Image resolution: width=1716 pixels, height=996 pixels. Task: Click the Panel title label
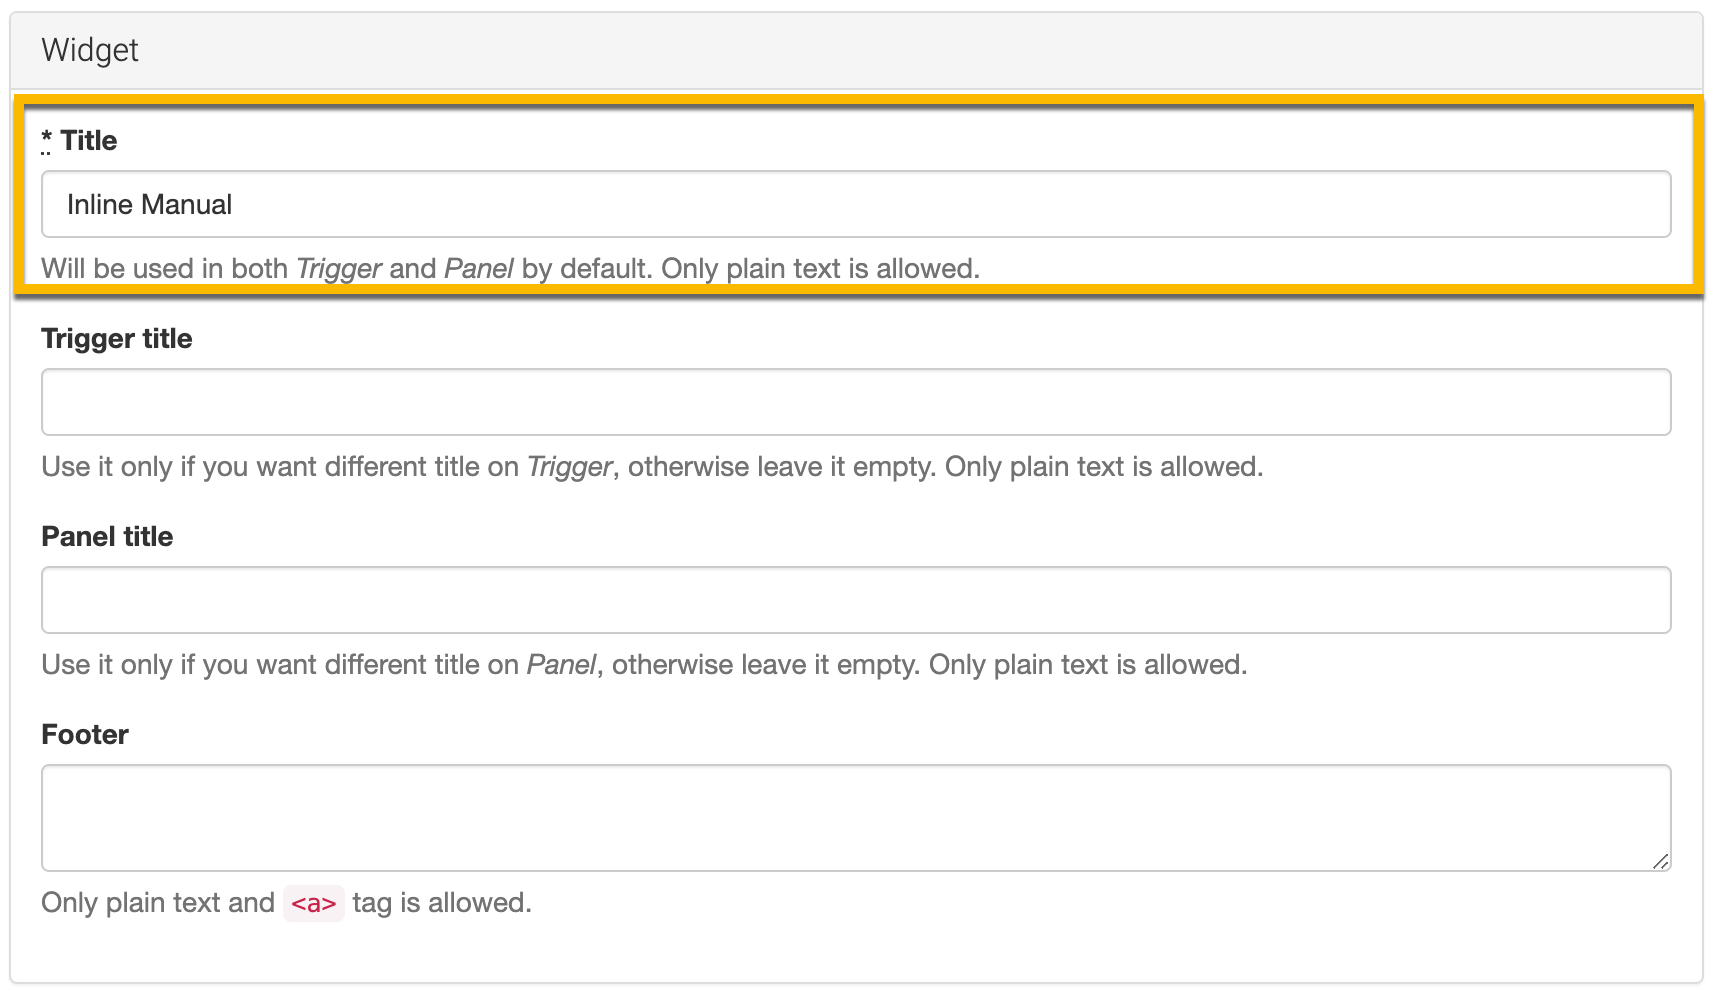tap(107, 537)
